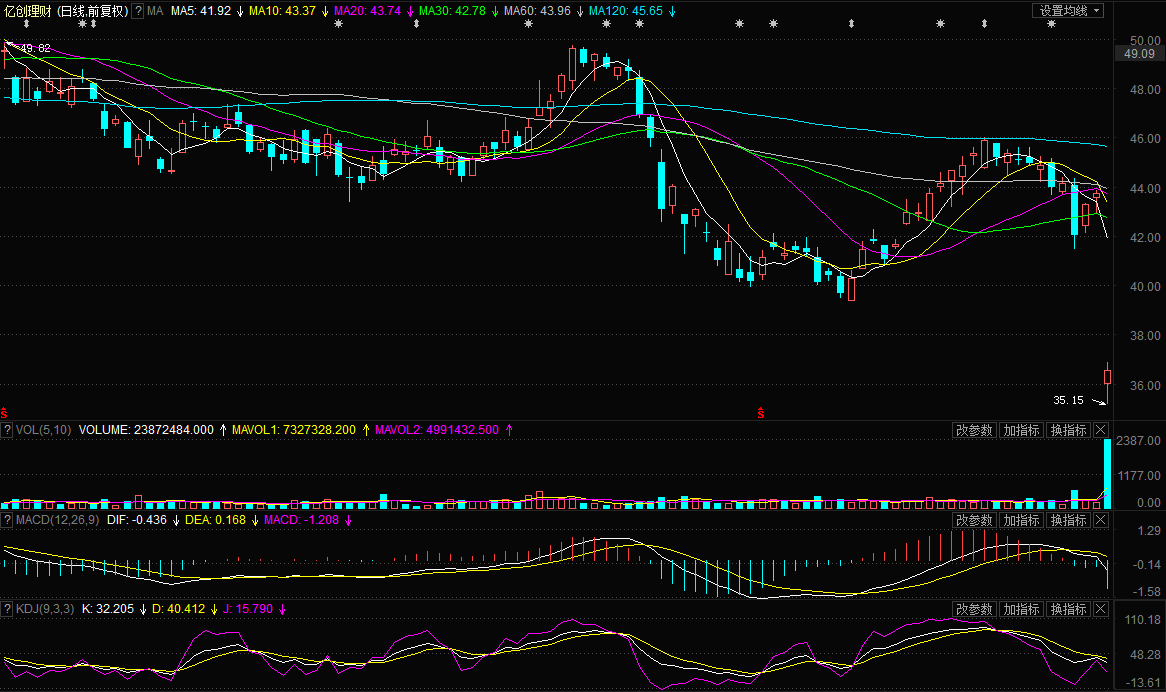Click 换指标 in the VOL panel
Image resolution: width=1166 pixels, height=692 pixels.
(x=1068, y=430)
